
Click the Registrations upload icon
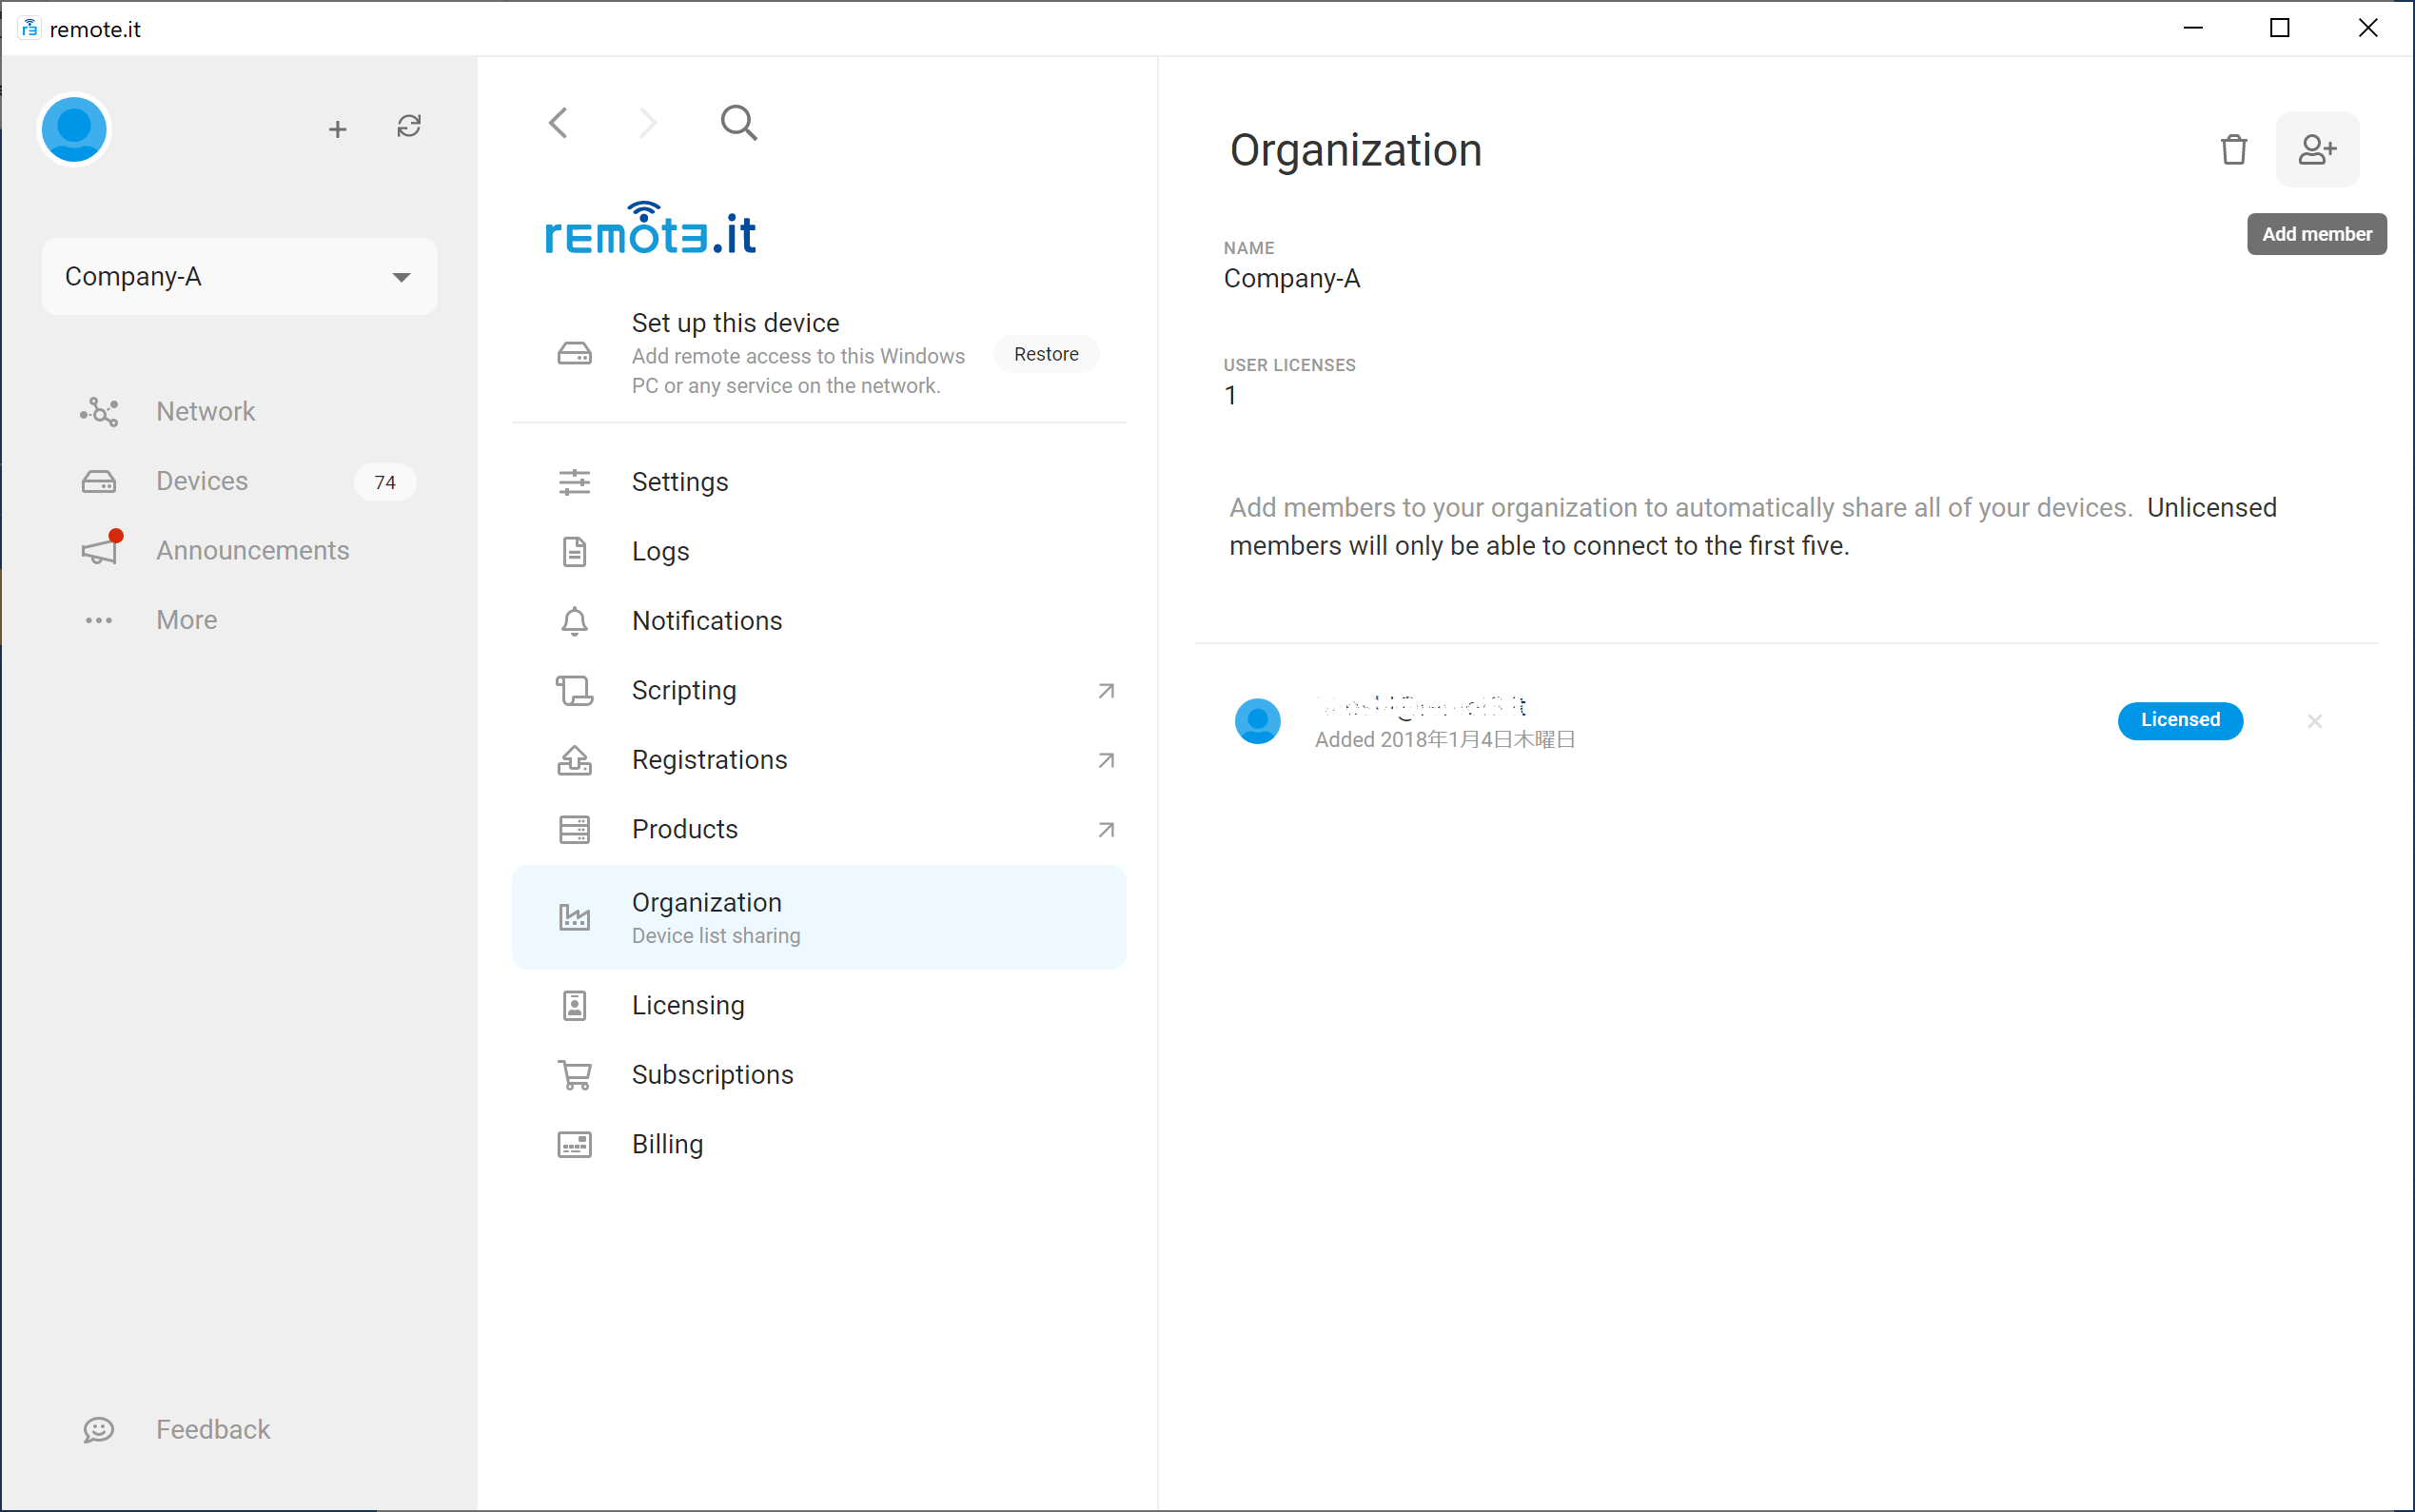(574, 760)
